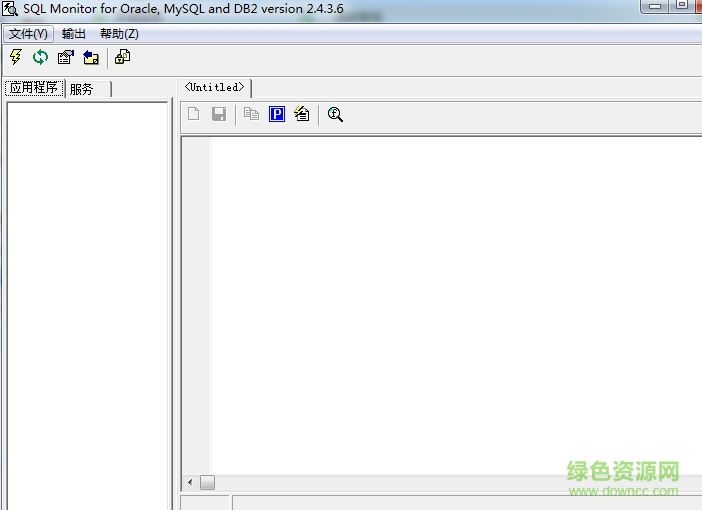
Task: Click the padlock documents toolbar icon
Action: pyautogui.click(x=122, y=57)
